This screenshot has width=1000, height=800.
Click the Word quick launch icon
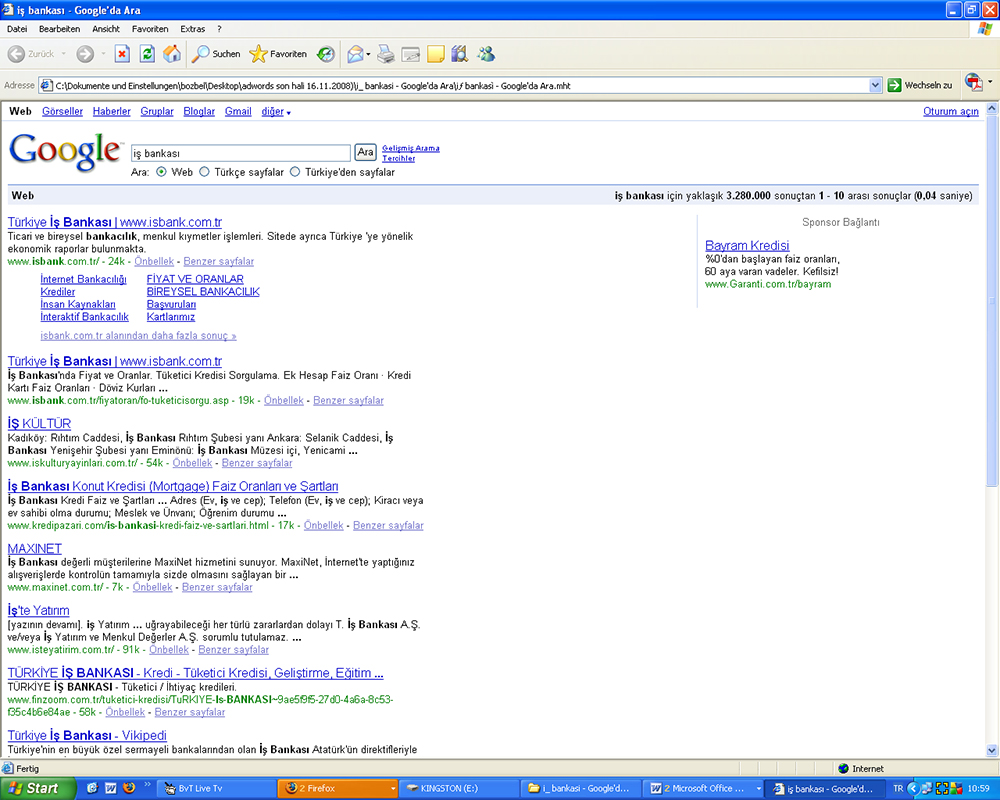tap(110, 789)
